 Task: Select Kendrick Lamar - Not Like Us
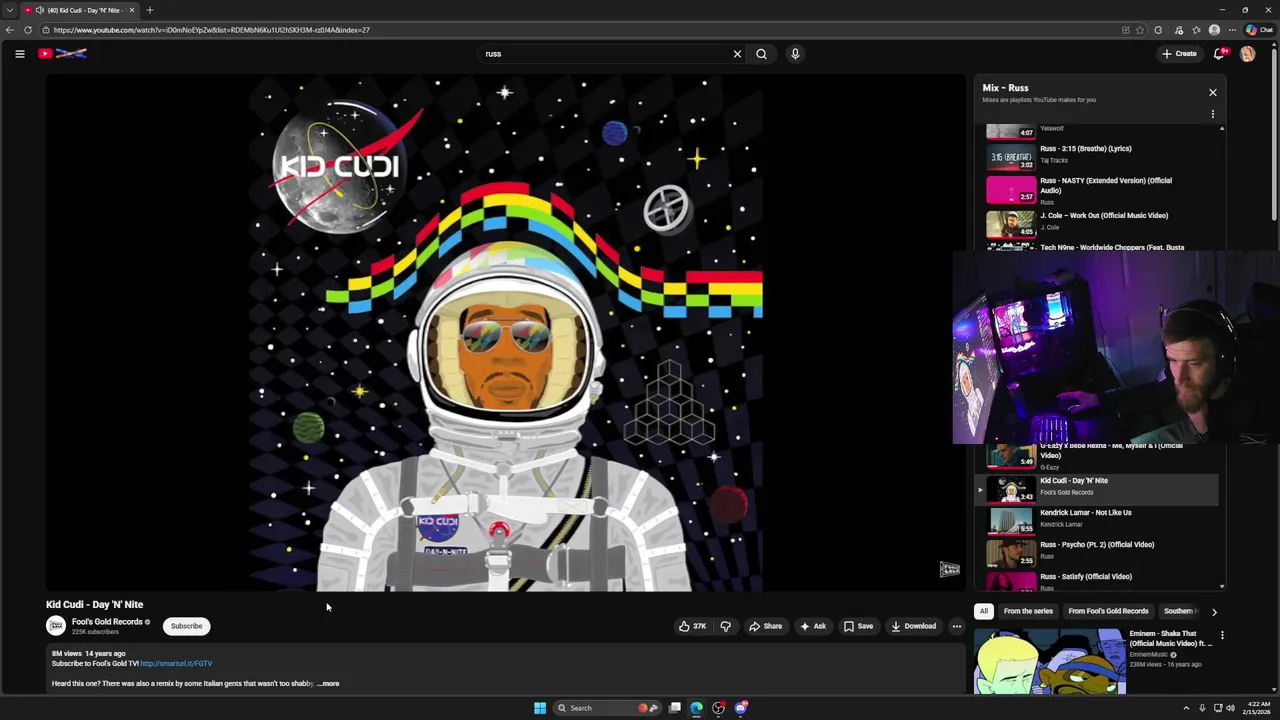(1086, 513)
